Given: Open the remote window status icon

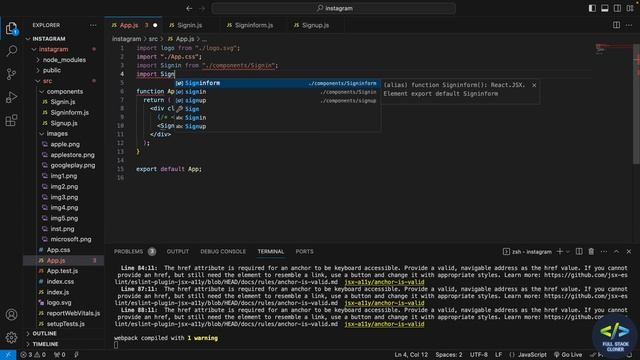Looking at the screenshot, I should [x=8, y=355].
